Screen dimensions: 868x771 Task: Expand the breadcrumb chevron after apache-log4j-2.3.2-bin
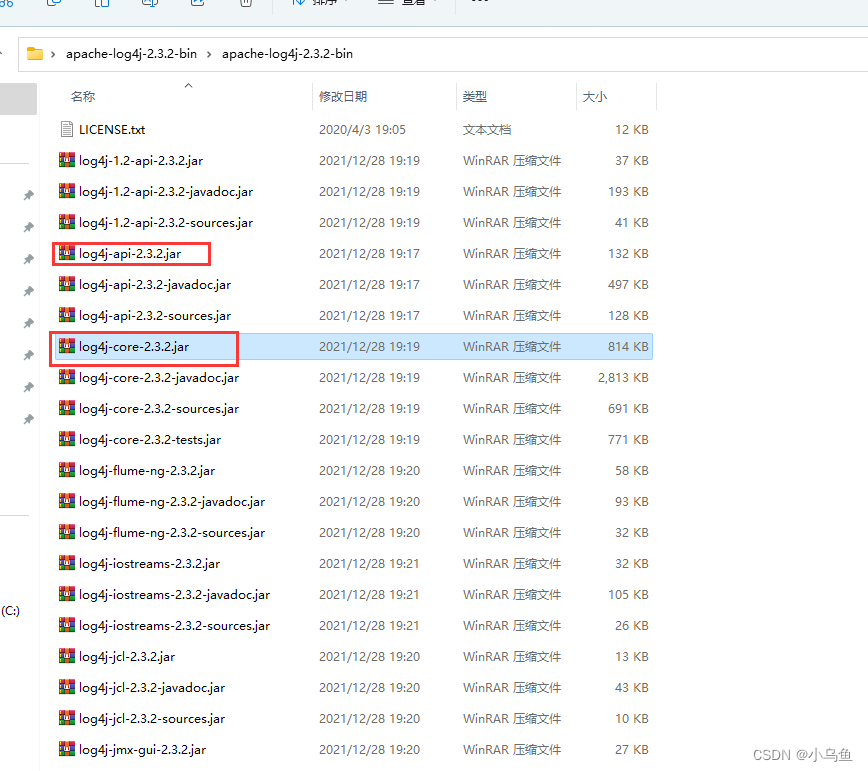pyautogui.click(x=207, y=53)
